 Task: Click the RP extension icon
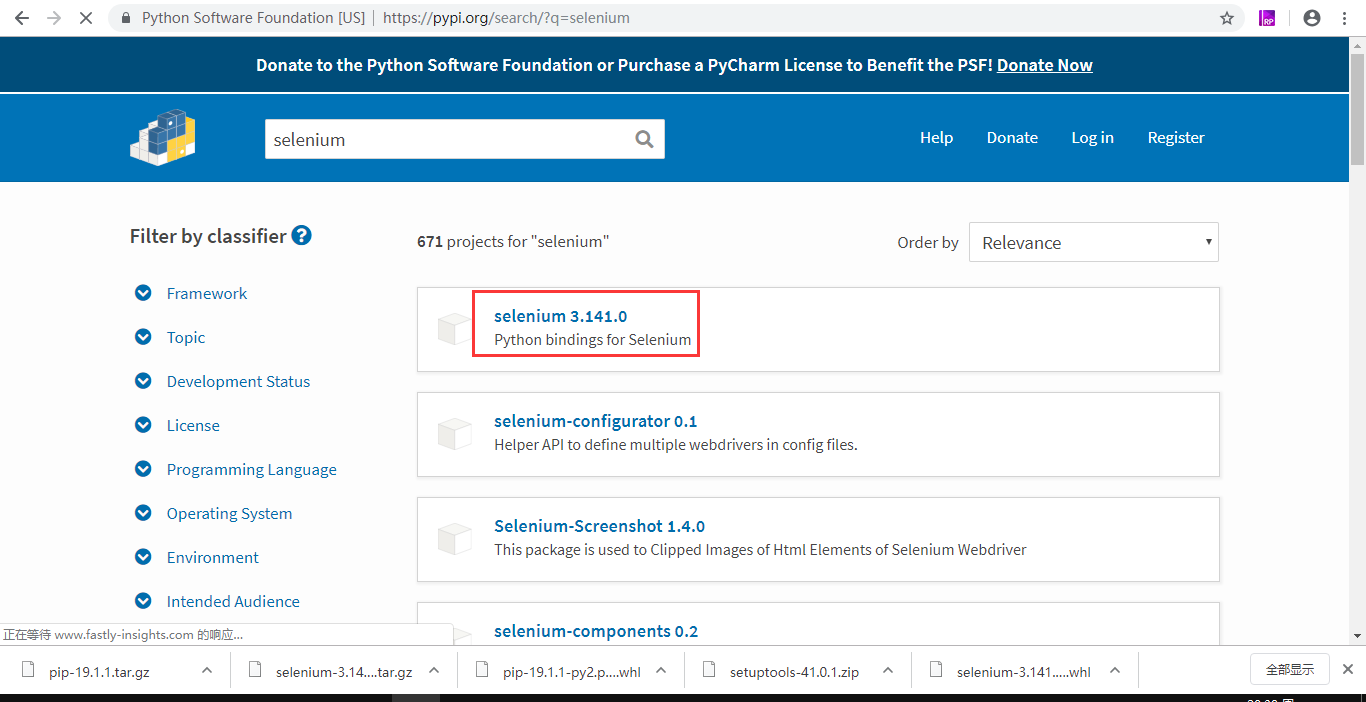(1267, 17)
